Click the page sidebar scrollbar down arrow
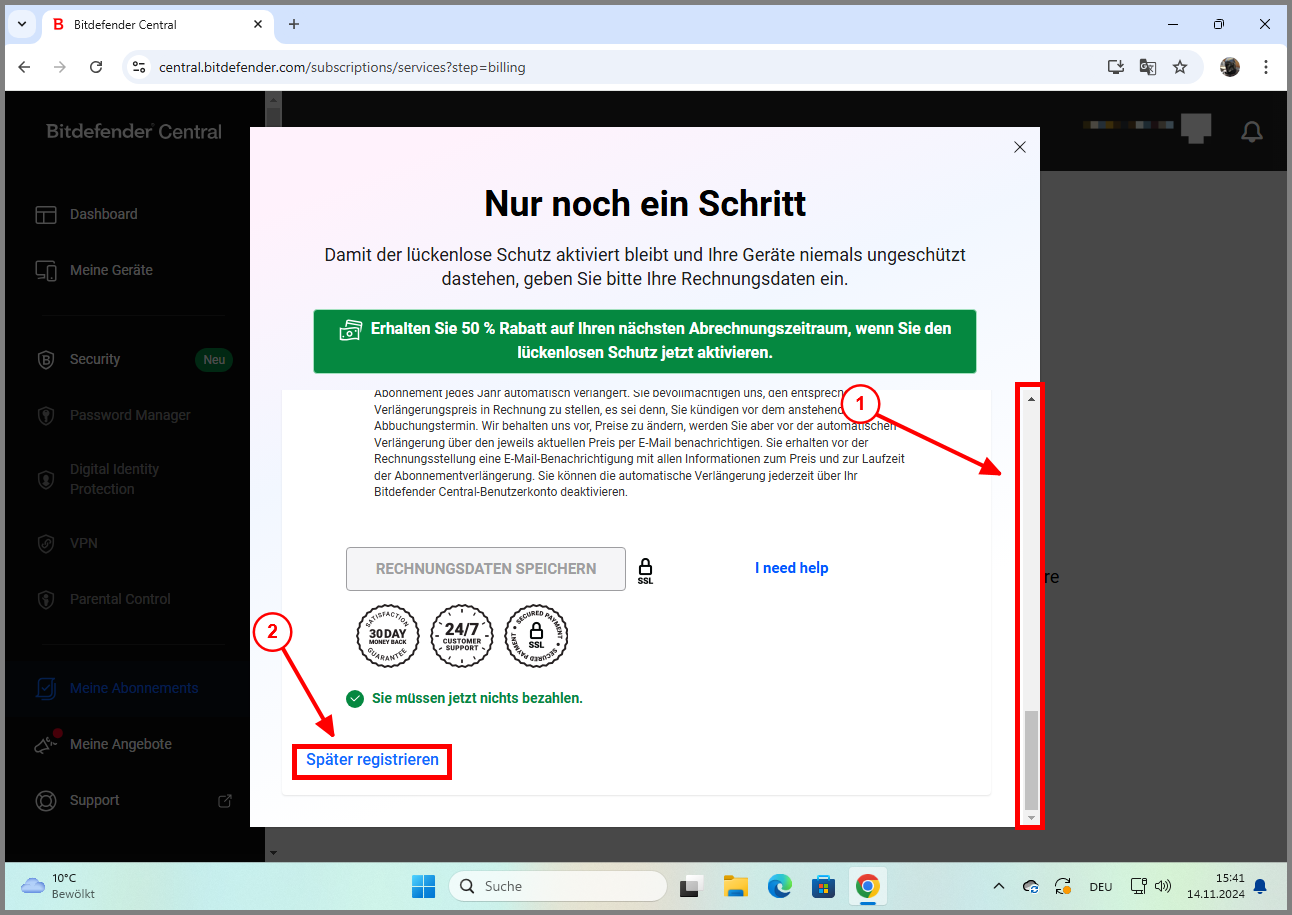 tap(274, 853)
